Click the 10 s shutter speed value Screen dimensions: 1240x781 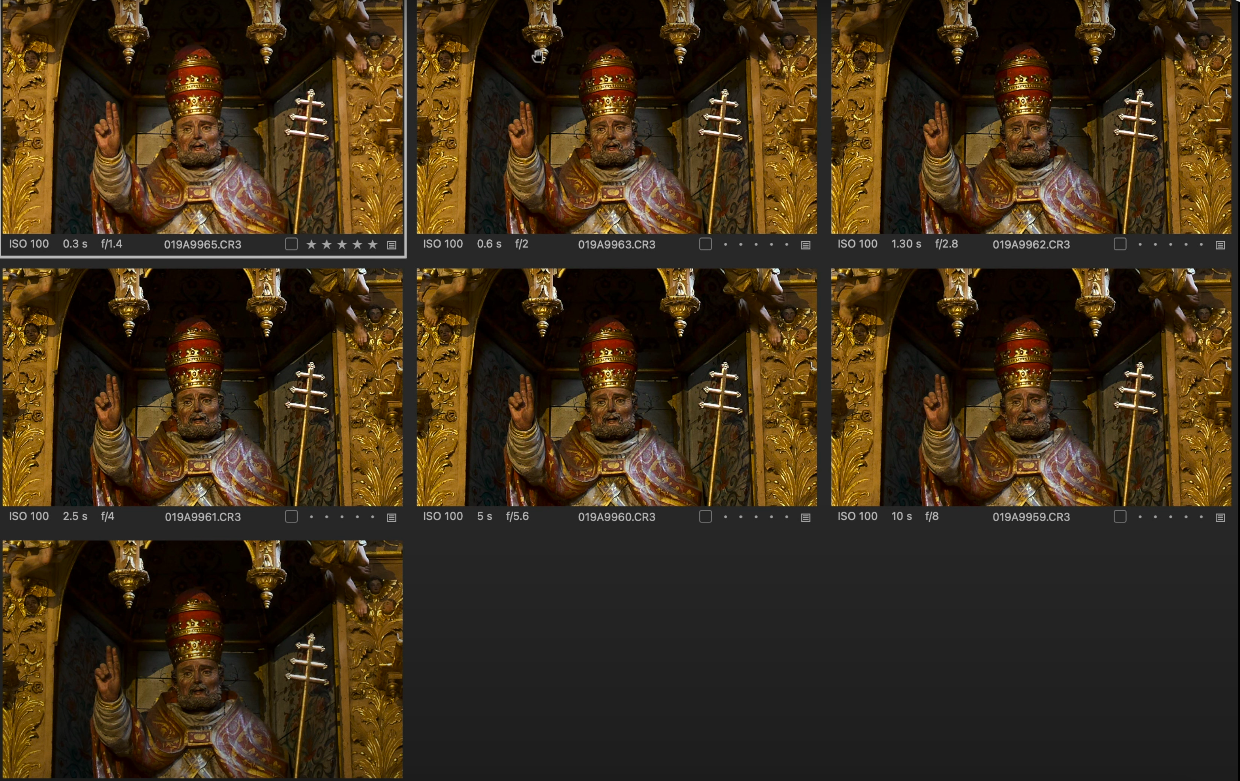point(902,517)
